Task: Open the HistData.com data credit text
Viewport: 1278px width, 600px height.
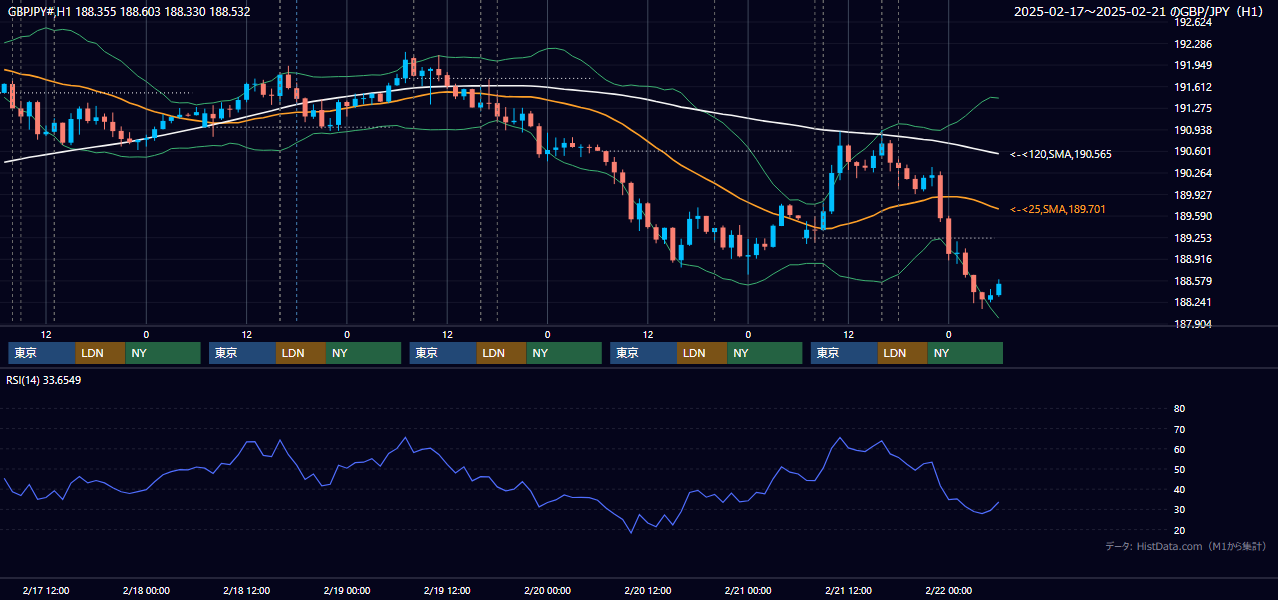Action: [x=1185, y=546]
